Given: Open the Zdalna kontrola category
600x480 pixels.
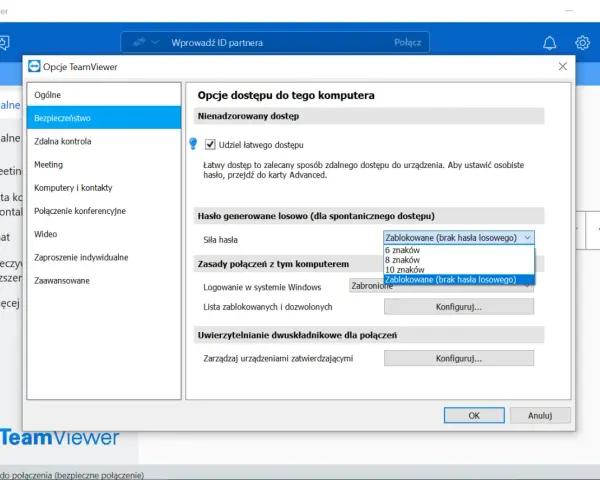Looking at the screenshot, I should coord(104,141).
